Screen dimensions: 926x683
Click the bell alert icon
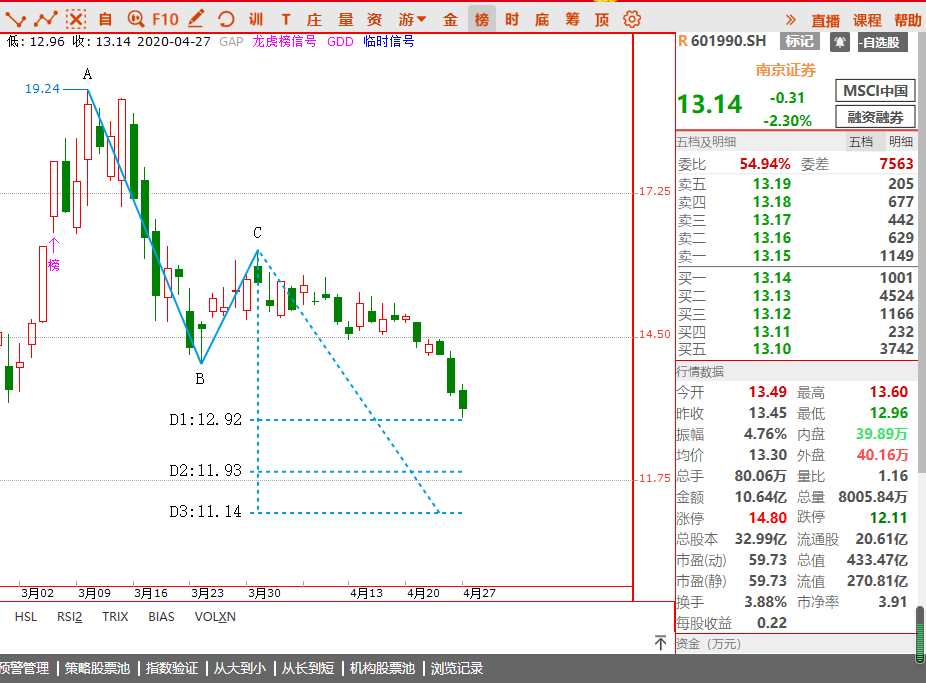tap(840, 43)
